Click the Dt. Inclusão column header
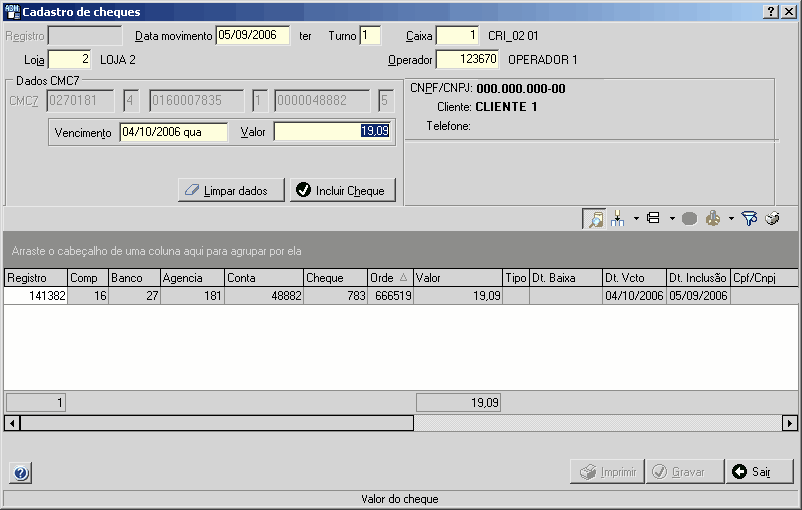 pos(698,278)
